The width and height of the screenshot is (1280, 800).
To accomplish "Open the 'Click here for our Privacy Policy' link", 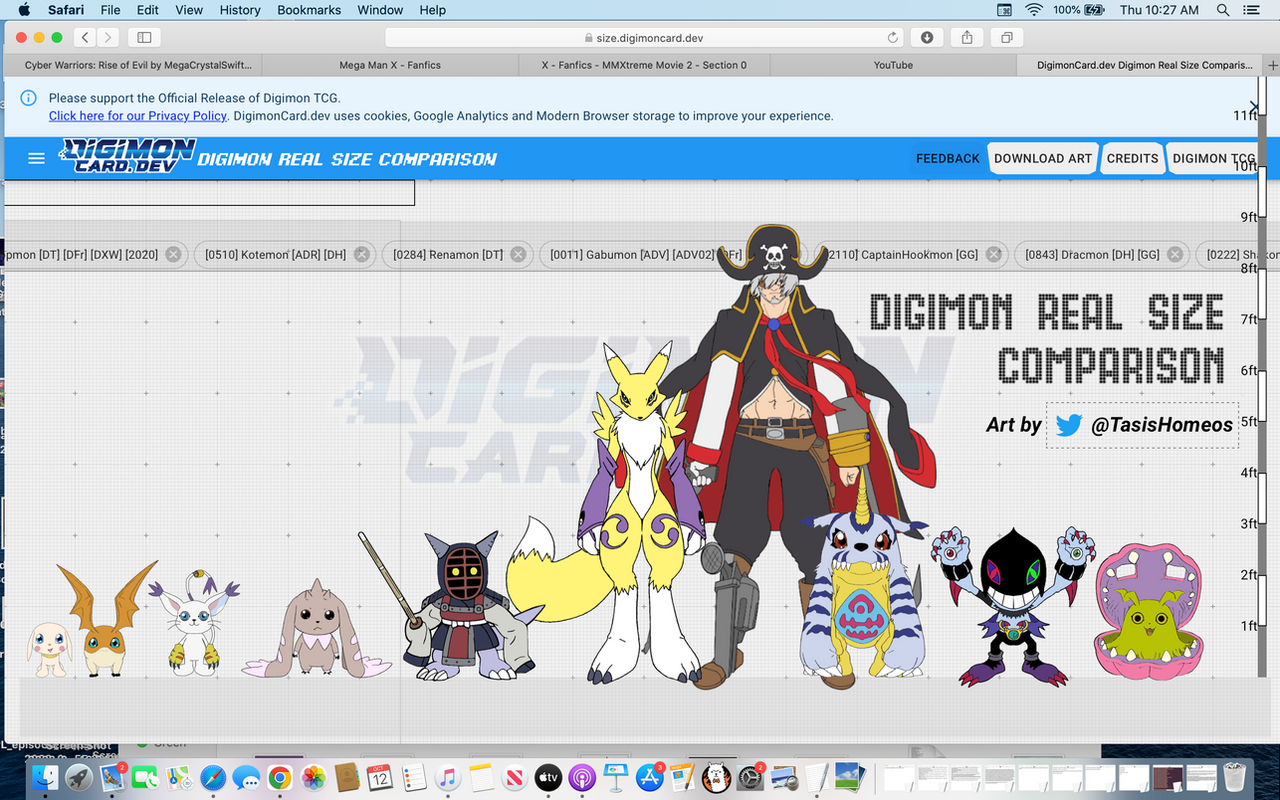I will click(x=138, y=116).
